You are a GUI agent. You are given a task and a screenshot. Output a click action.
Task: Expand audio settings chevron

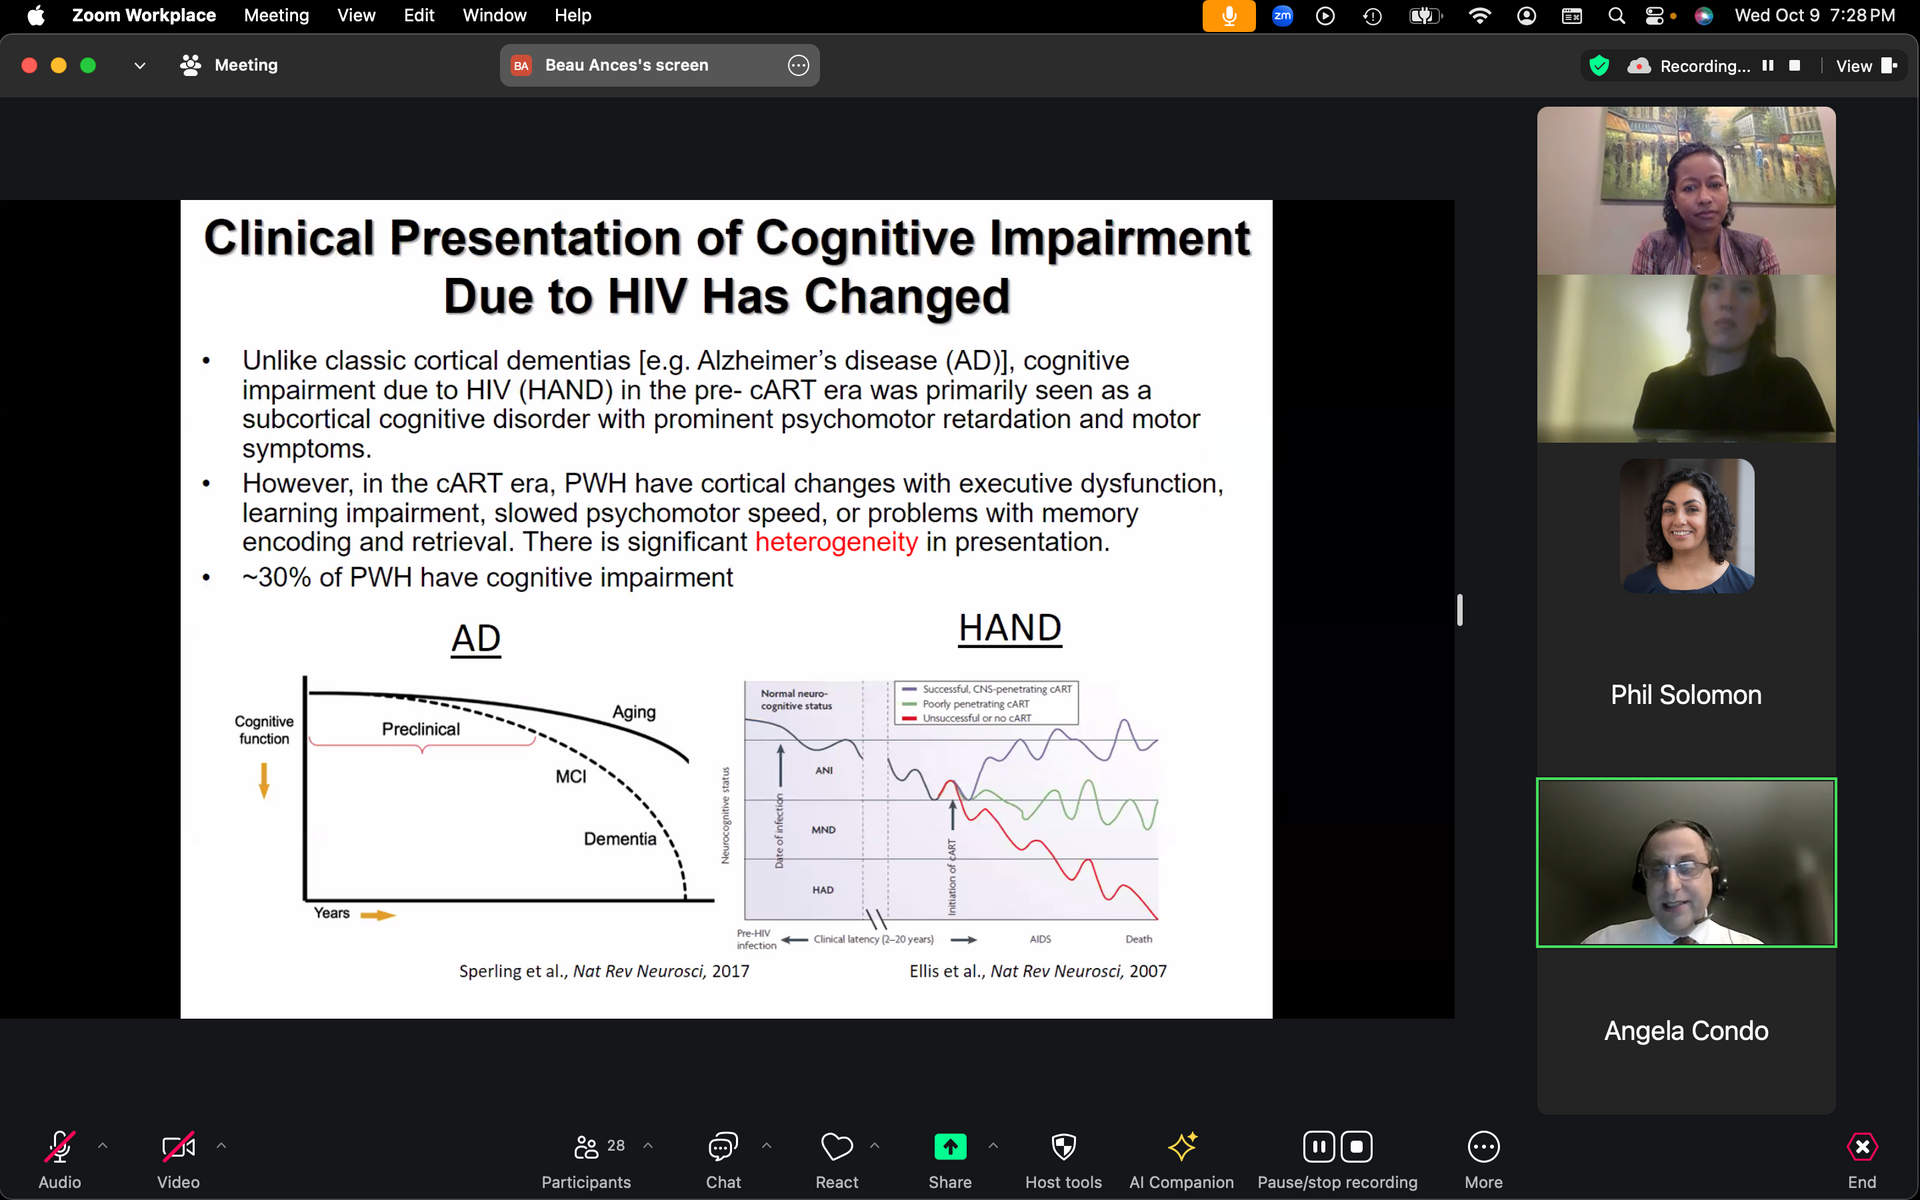tap(102, 1146)
